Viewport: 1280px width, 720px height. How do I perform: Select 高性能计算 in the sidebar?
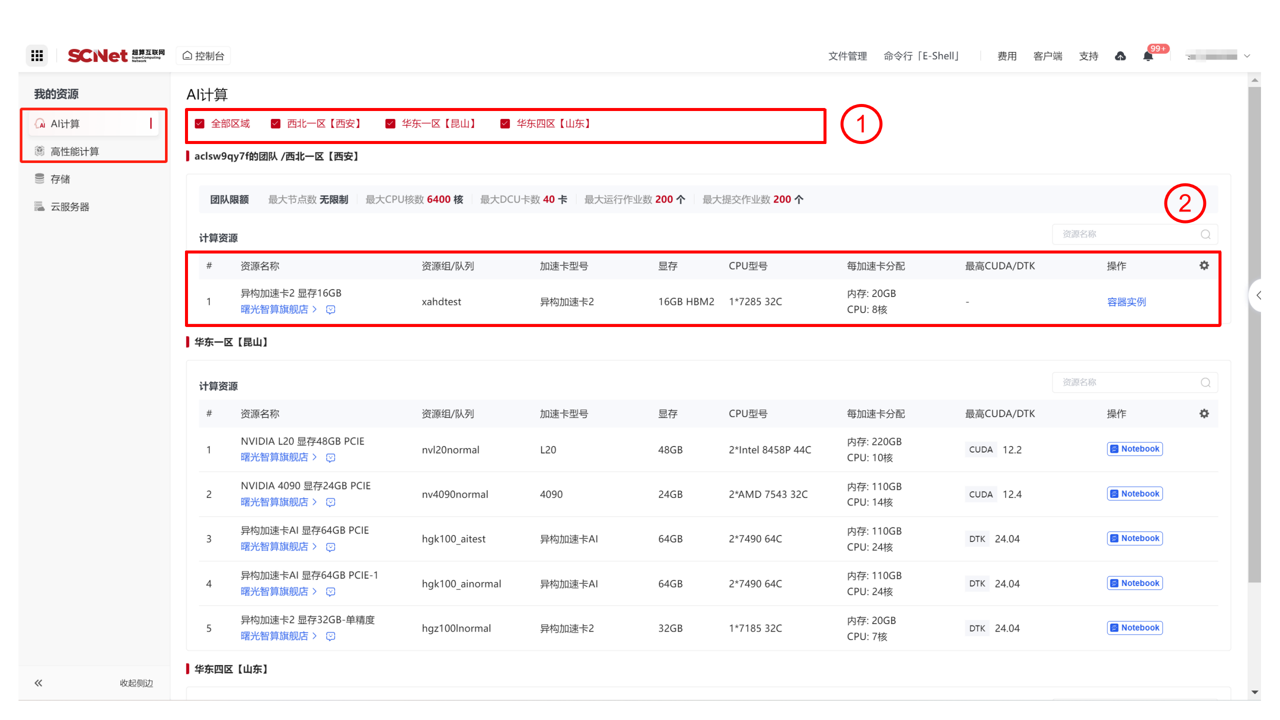point(75,152)
